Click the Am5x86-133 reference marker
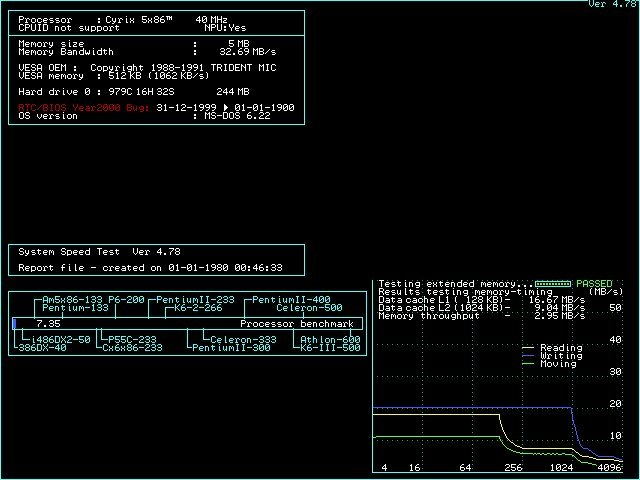 pyautogui.click(x=76, y=300)
